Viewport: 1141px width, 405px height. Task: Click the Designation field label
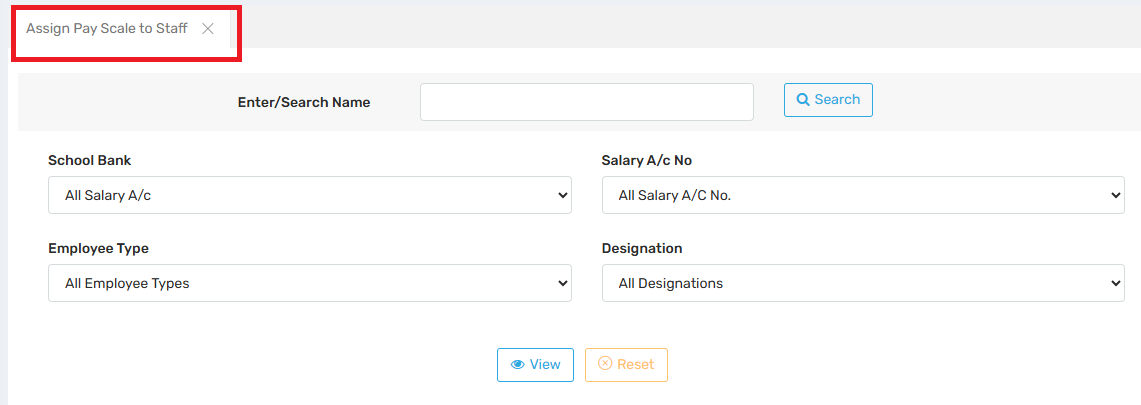(x=642, y=248)
